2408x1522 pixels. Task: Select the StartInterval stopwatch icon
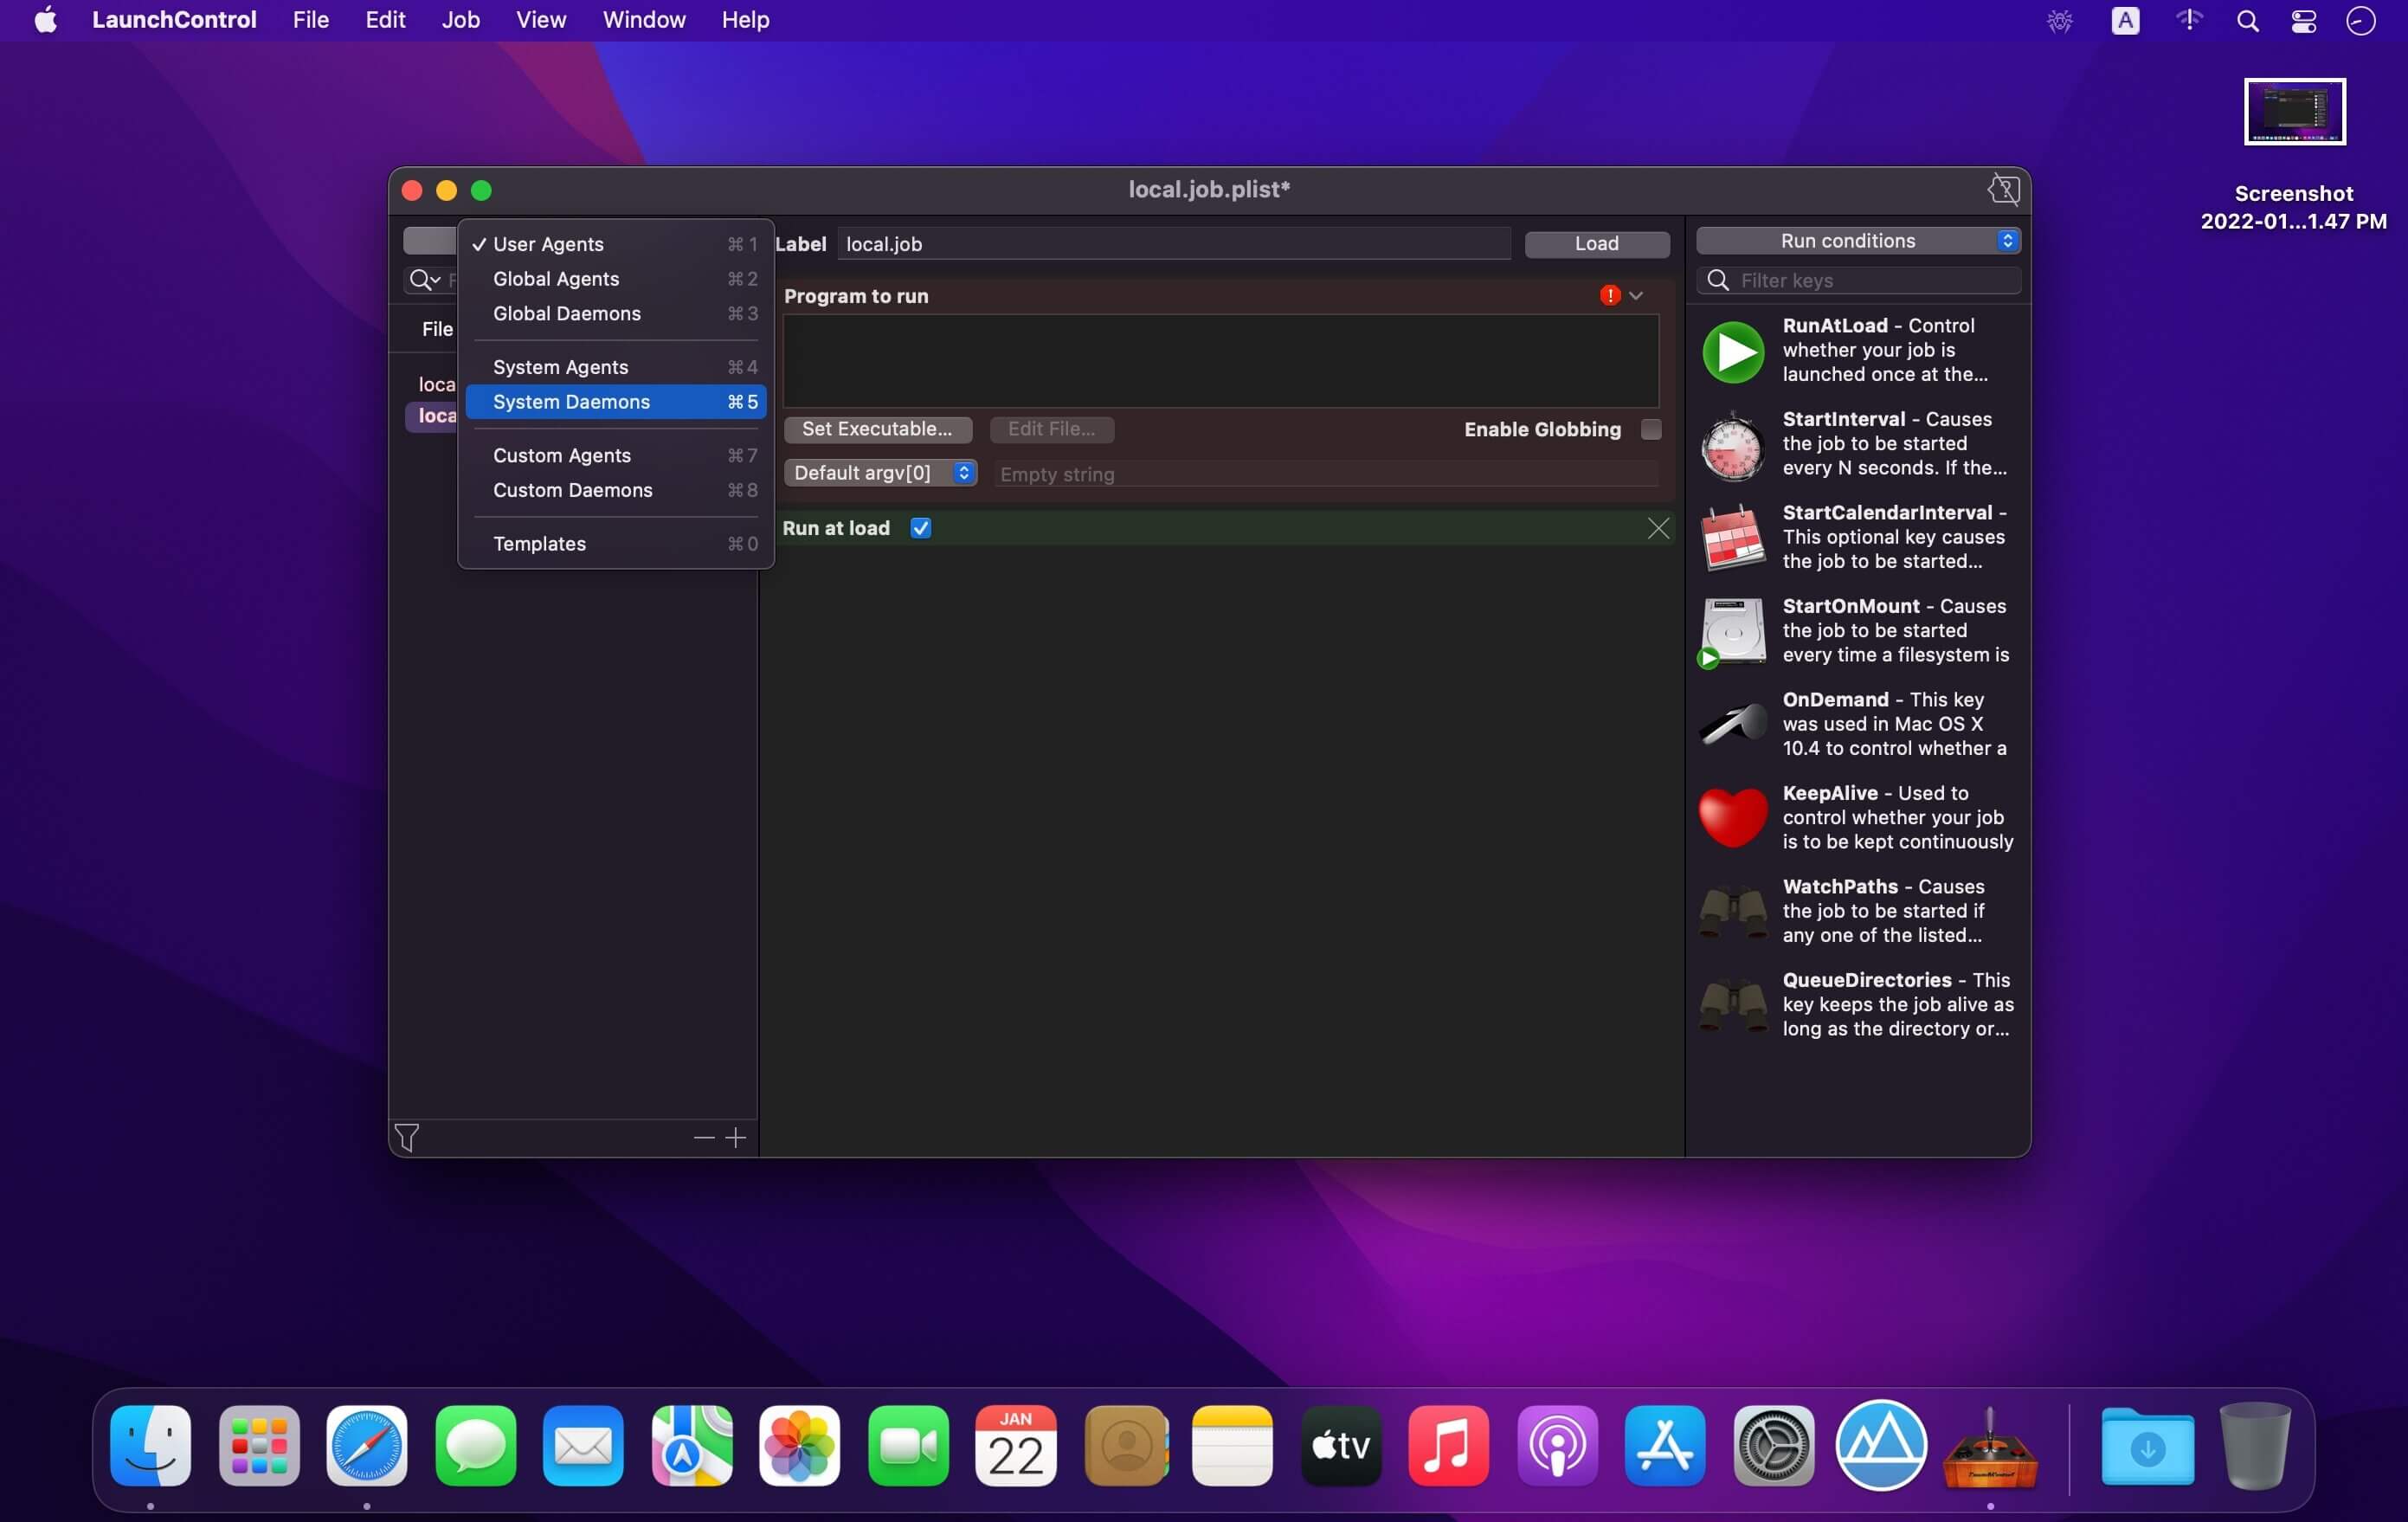(x=1733, y=445)
